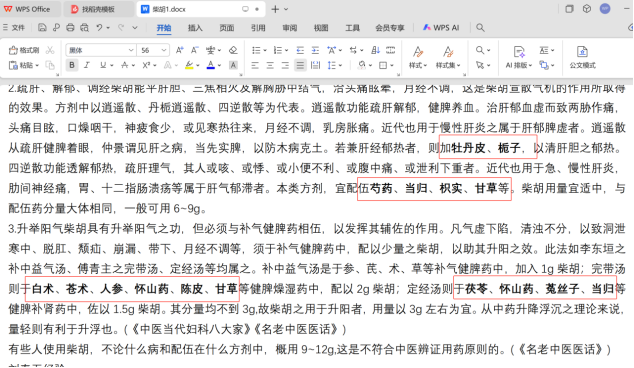634x368 pixels.
Task: Expand the Paste dropdown arrow
Action: click(x=37, y=66)
